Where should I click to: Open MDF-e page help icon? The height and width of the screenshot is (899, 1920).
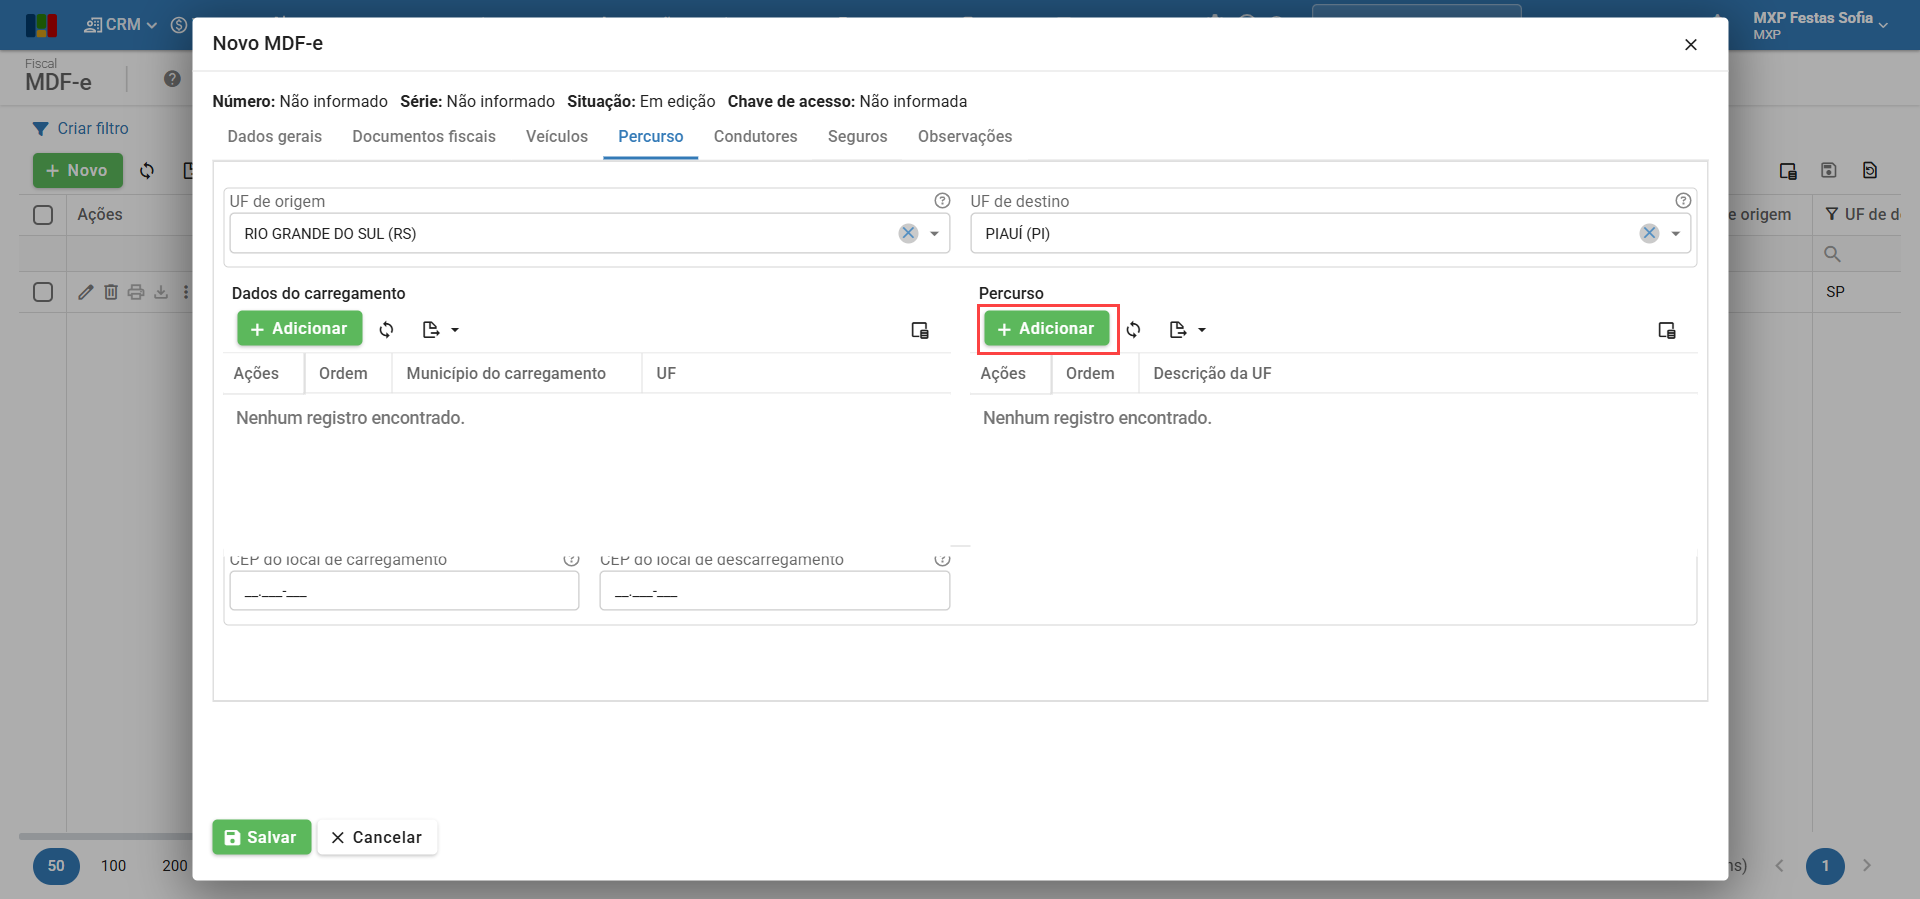[x=173, y=79]
